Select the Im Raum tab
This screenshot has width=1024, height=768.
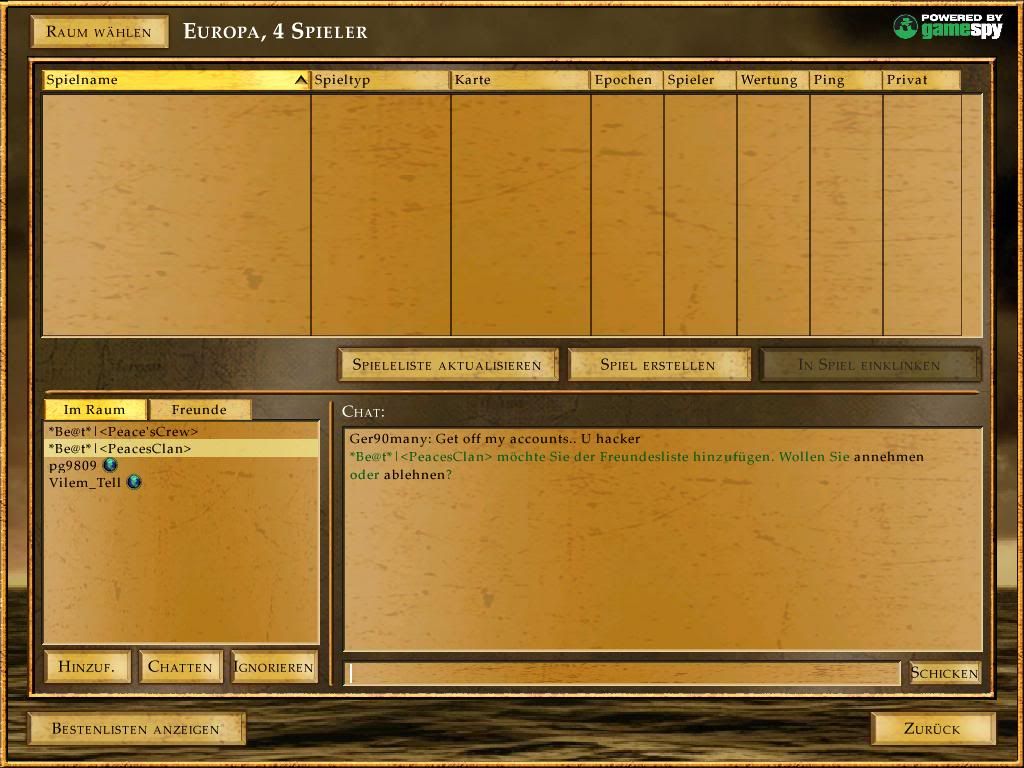coord(95,409)
